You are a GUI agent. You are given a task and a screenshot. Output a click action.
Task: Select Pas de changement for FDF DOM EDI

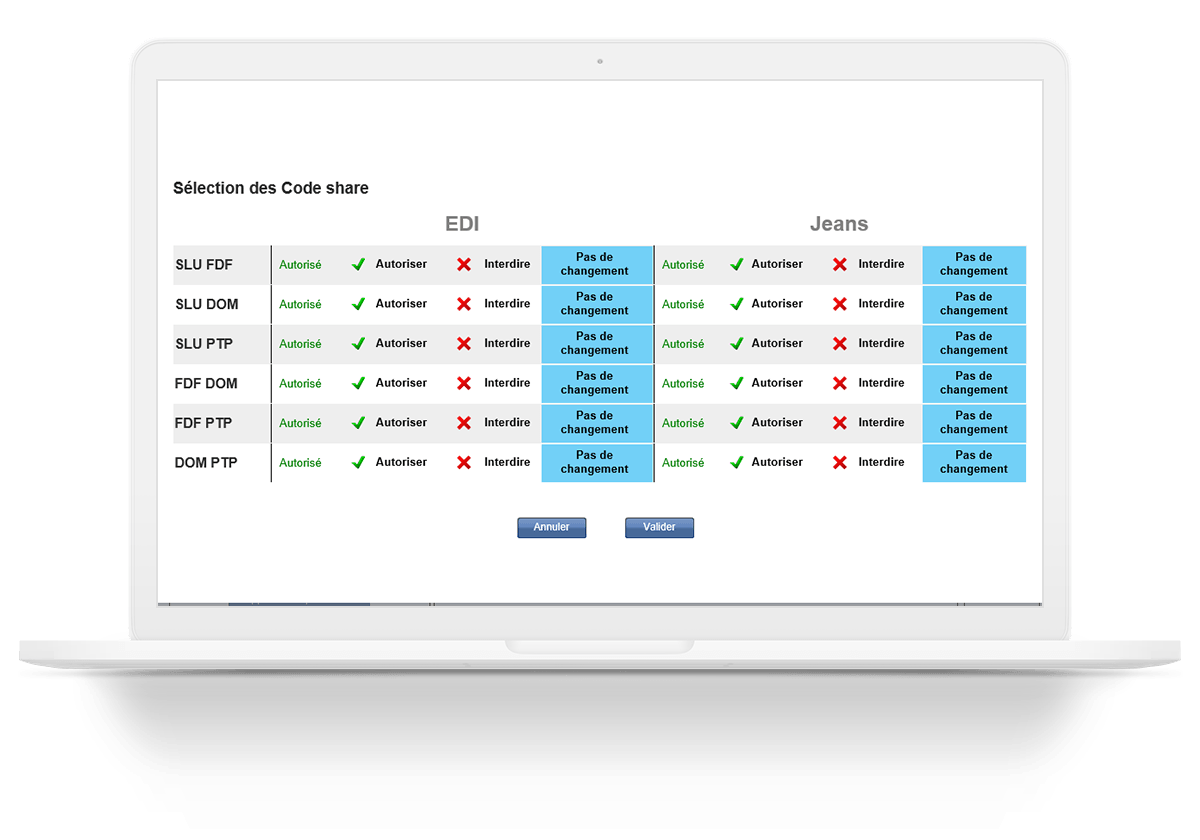597,383
